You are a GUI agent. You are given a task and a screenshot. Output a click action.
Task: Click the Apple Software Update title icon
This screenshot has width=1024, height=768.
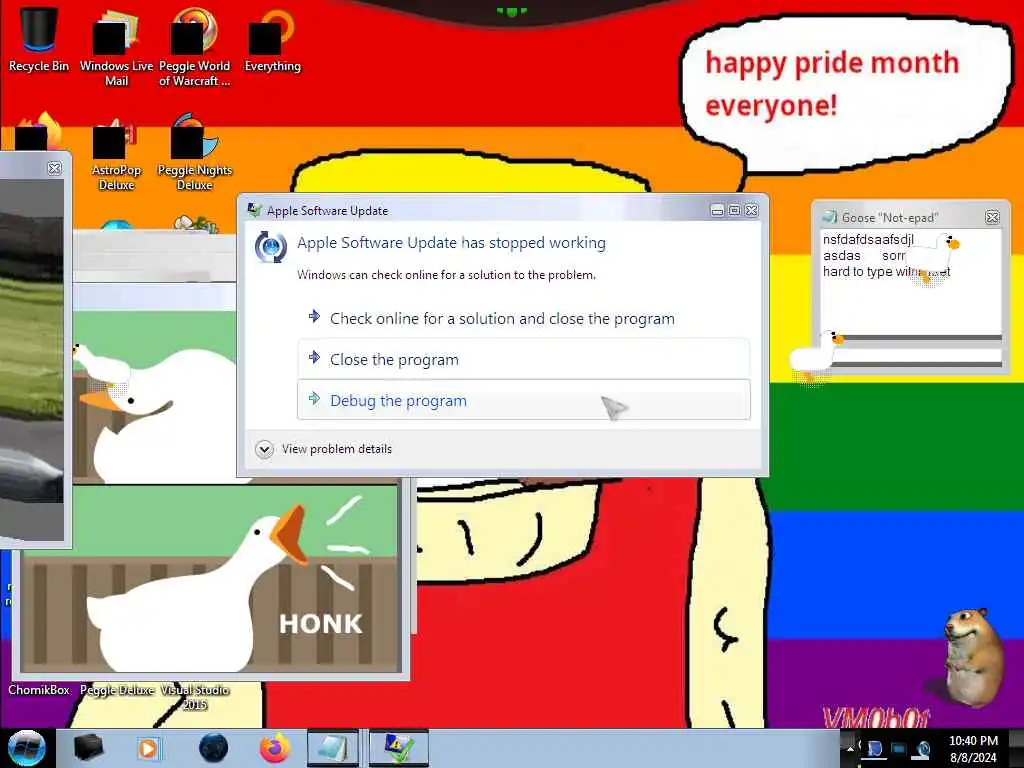(254, 210)
